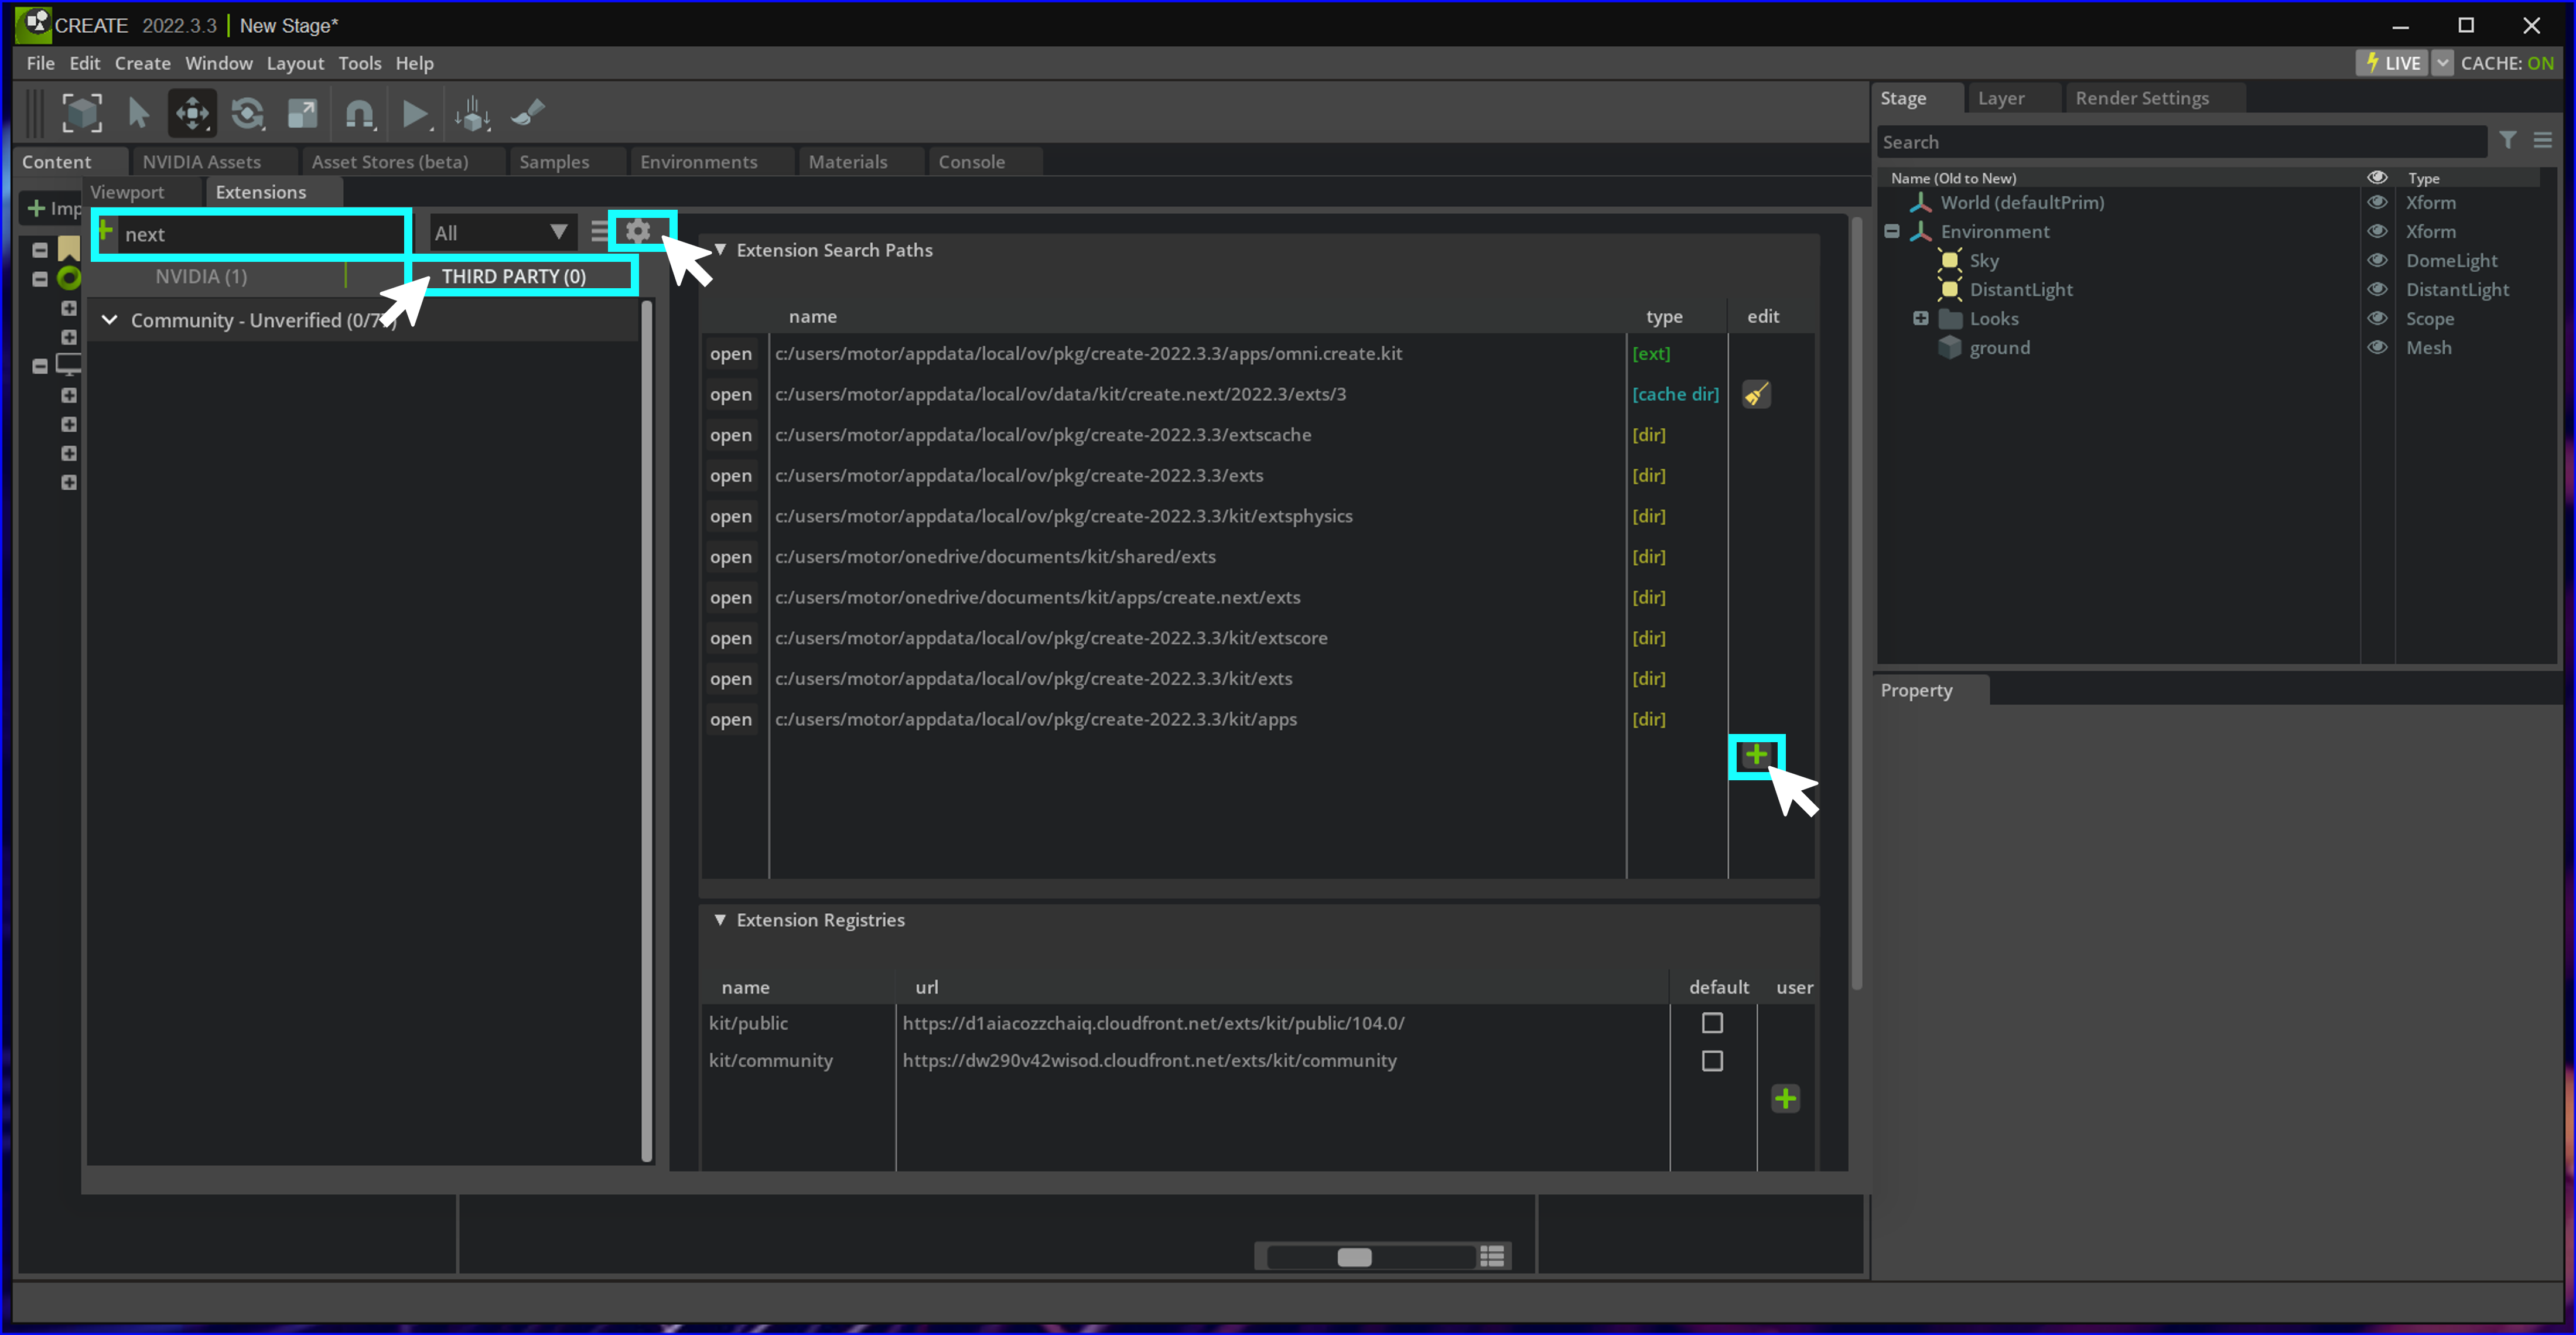The height and width of the screenshot is (1335, 2576).
Task: Click the Rotate tool icon
Action: point(247,114)
